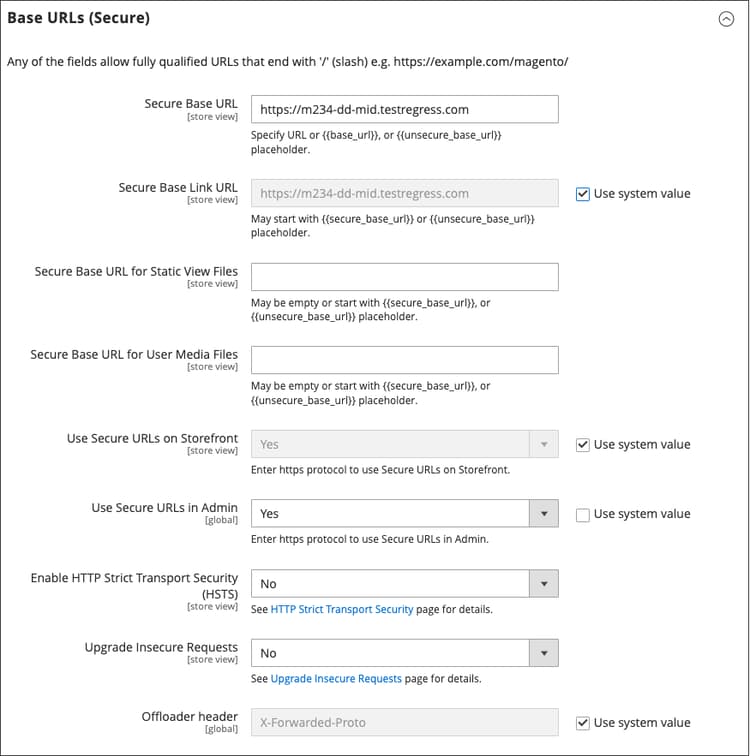The image size is (750, 756).
Task: Click the disabled Offloader header field
Action: [x=404, y=723]
